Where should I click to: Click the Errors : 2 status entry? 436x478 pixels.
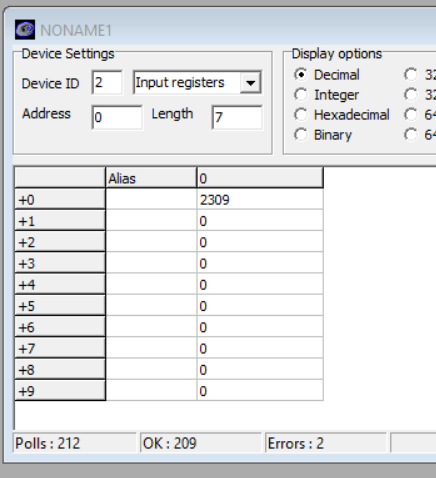click(x=326, y=443)
